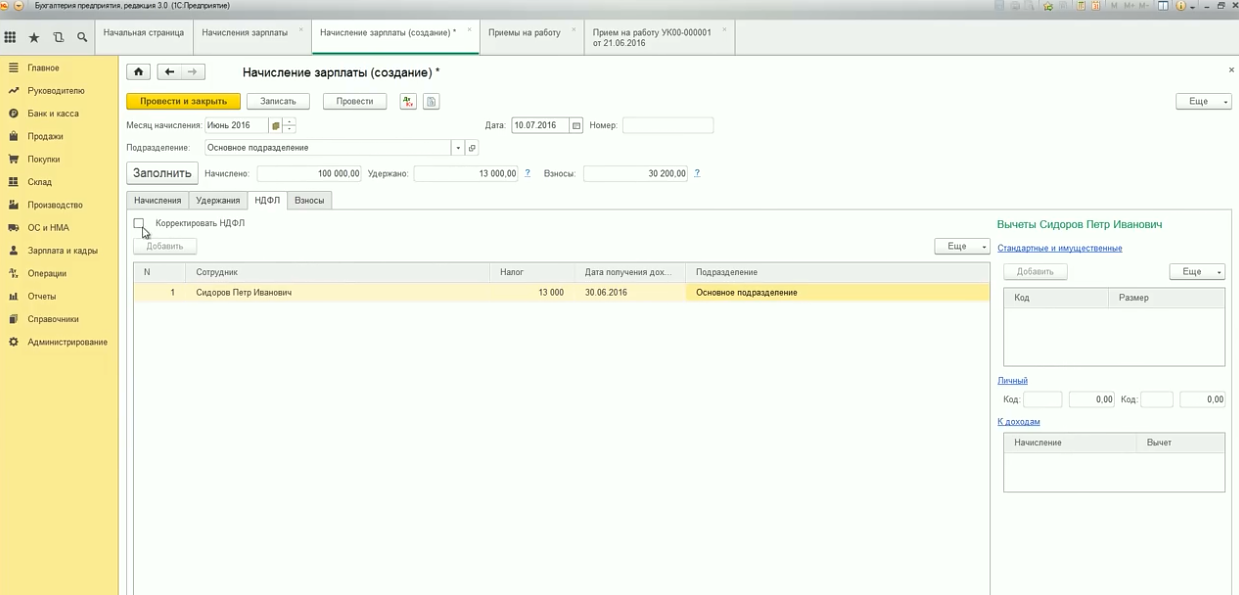Open Favorites star icon
The width and height of the screenshot is (1239, 595).
(x=34, y=38)
